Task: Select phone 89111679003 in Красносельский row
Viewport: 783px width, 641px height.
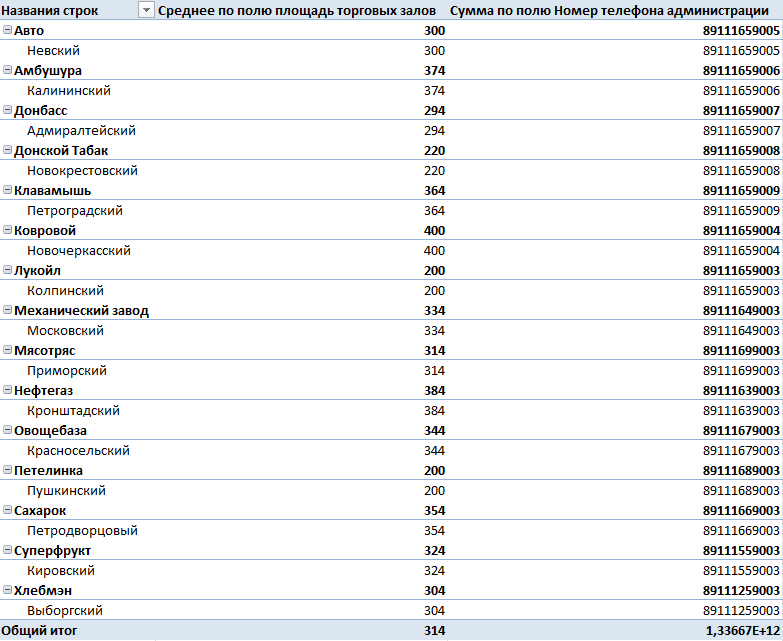Action: 742,450
